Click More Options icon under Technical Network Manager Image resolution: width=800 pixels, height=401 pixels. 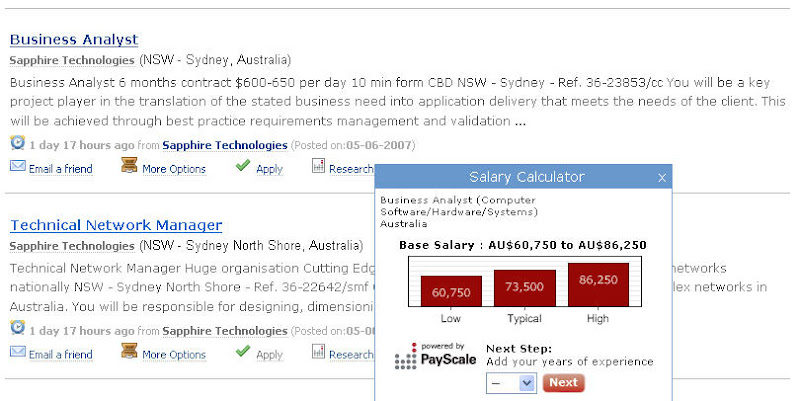(x=129, y=352)
